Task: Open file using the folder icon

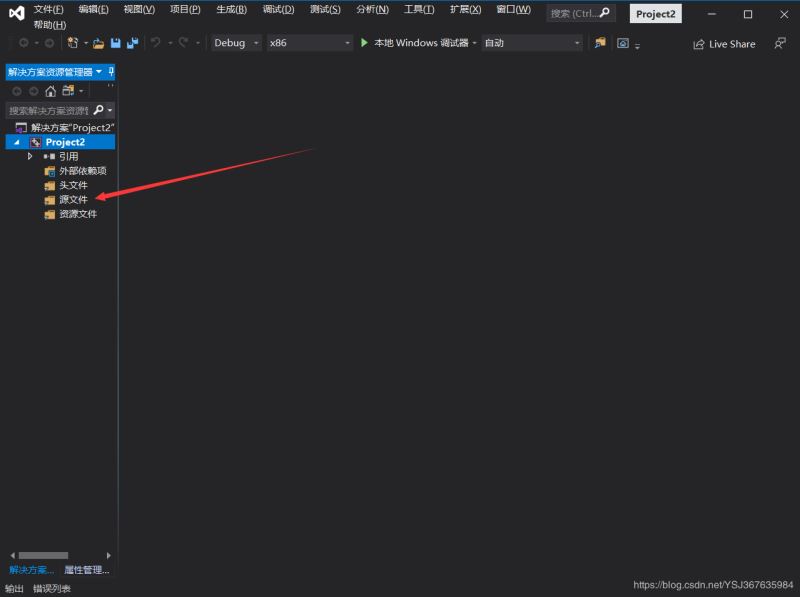Action: point(98,44)
